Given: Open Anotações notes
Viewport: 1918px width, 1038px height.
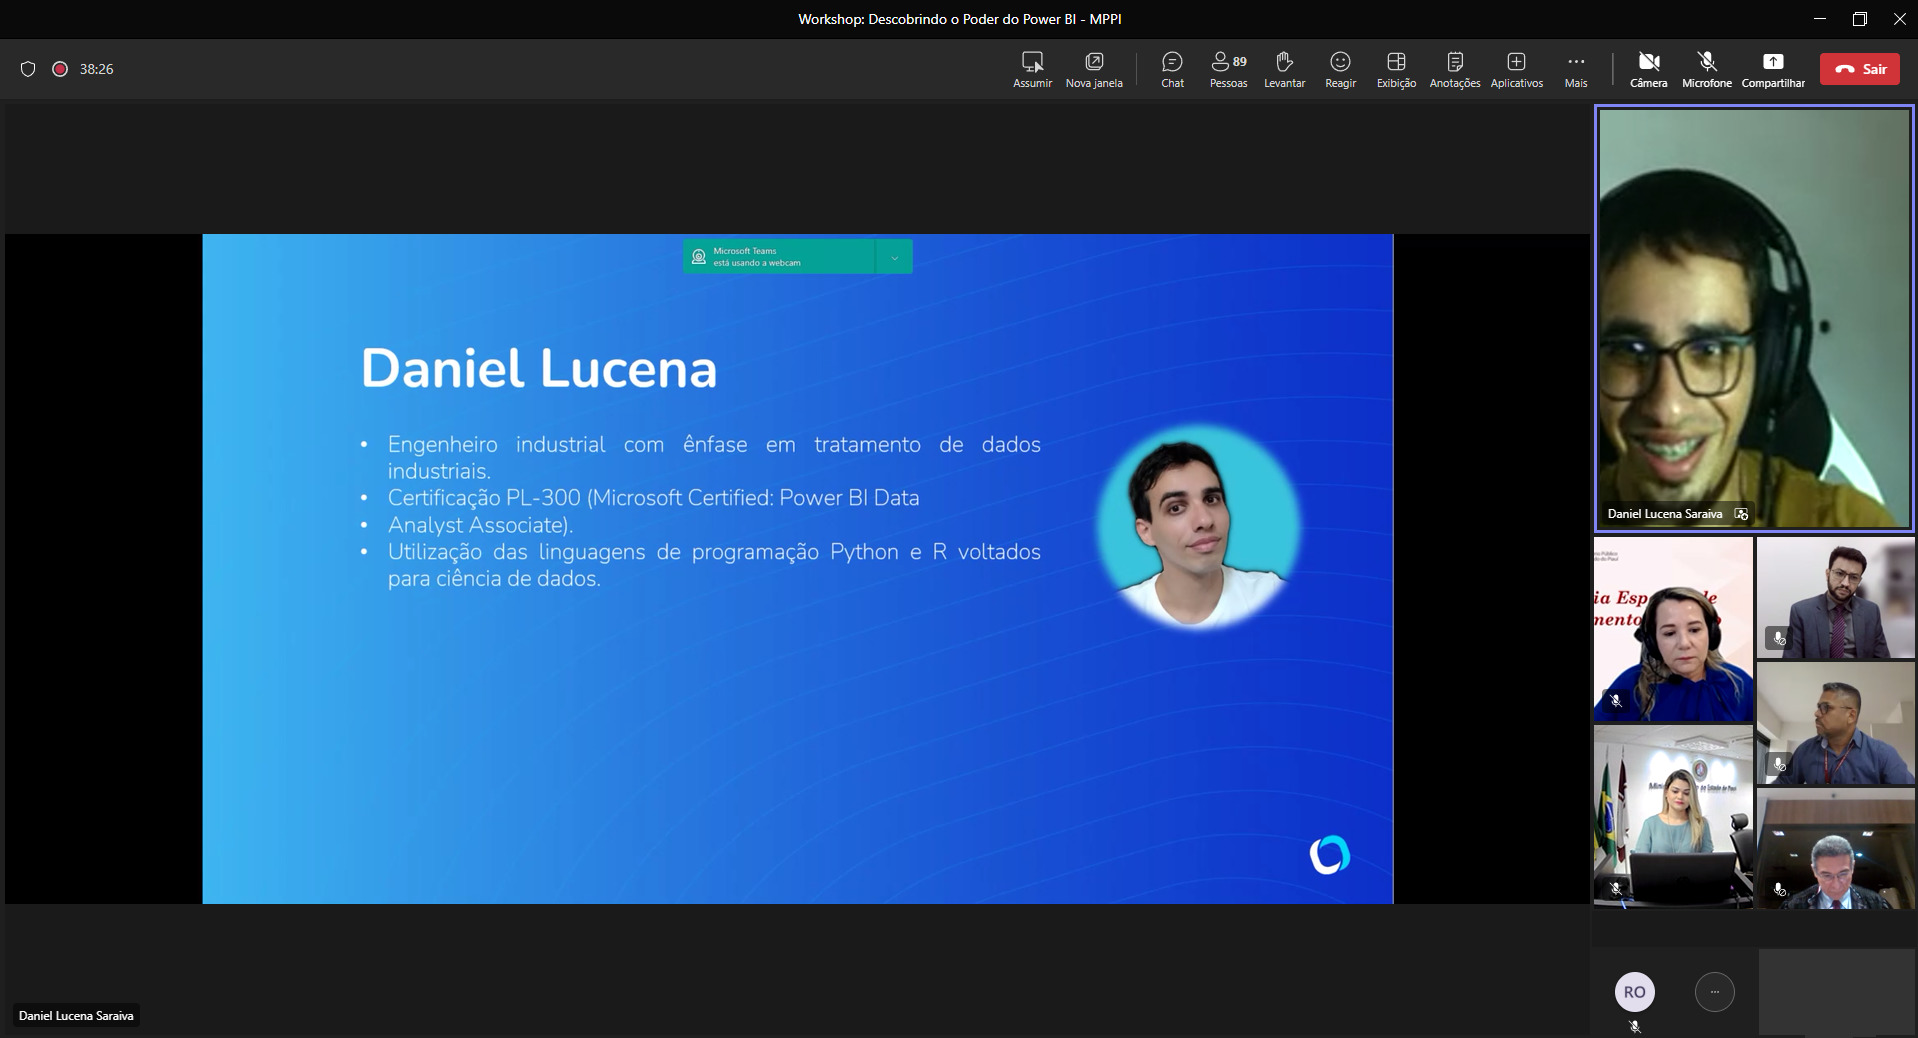Looking at the screenshot, I should click(1455, 70).
